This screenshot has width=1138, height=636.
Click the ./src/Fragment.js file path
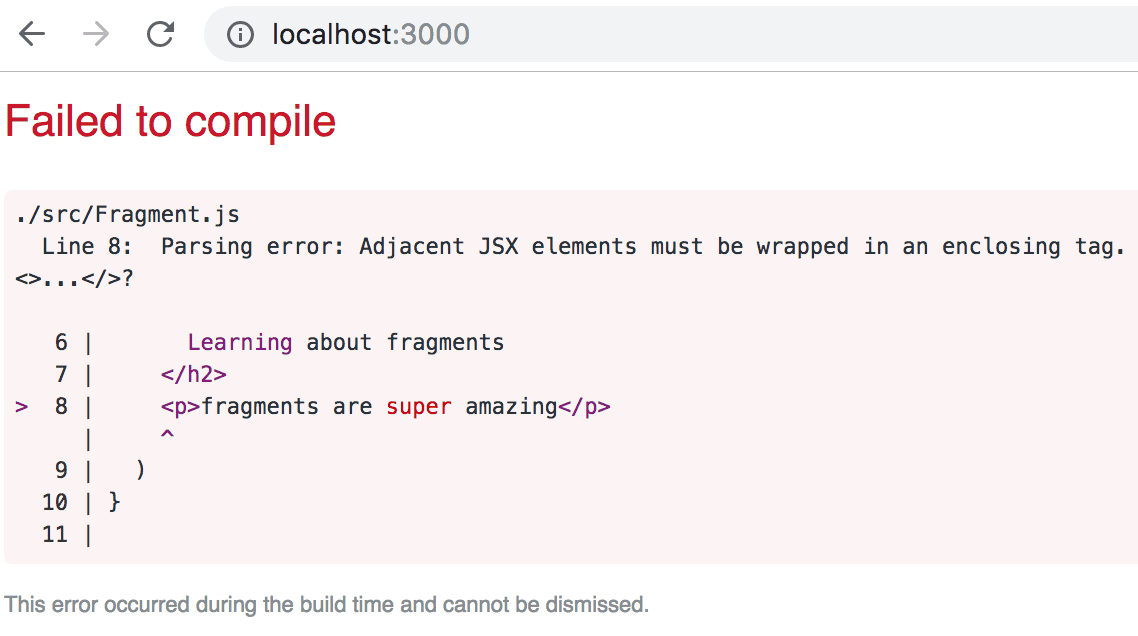pyautogui.click(x=127, y=215)
